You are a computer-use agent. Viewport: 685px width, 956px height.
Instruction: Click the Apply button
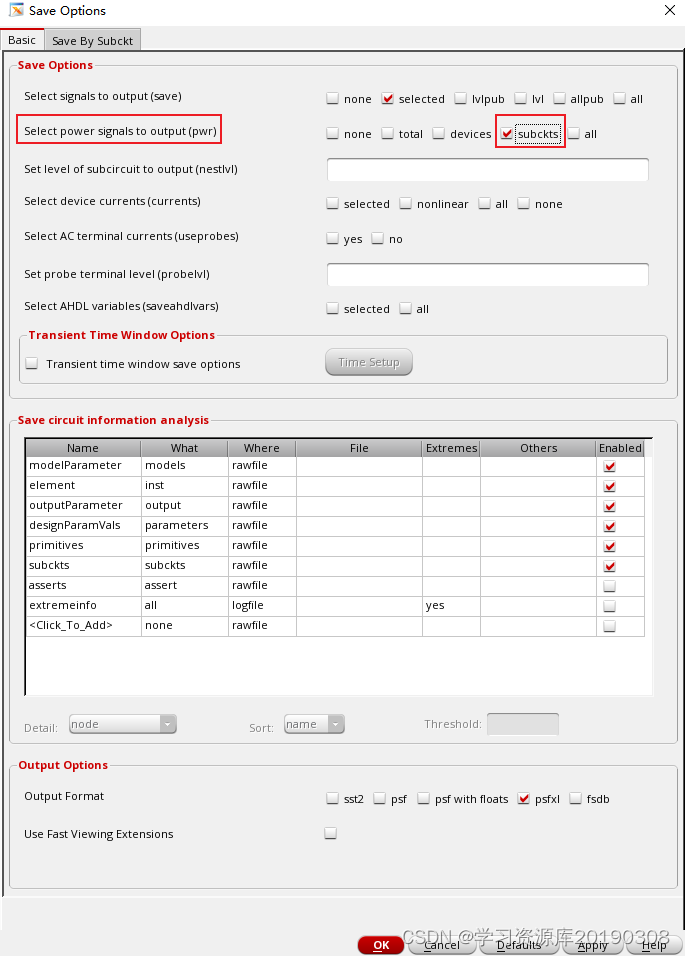point(592,945)
